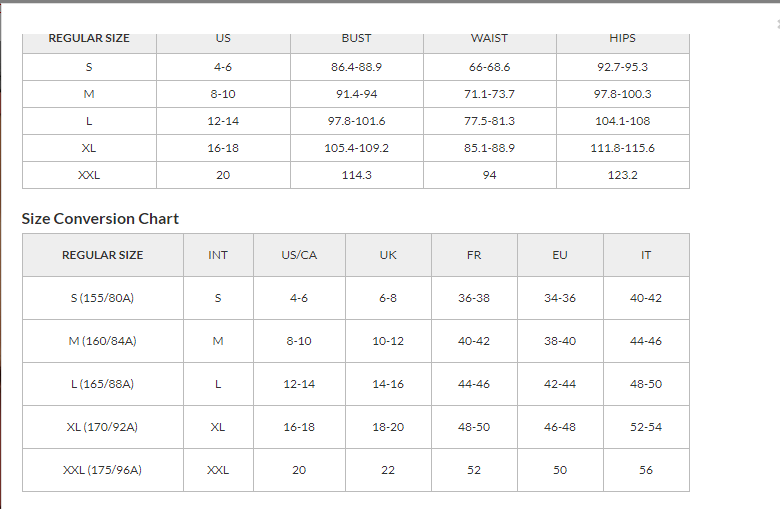Select the EU column header
Viewport: 780px width, 509px height.
tap(560, 255)
